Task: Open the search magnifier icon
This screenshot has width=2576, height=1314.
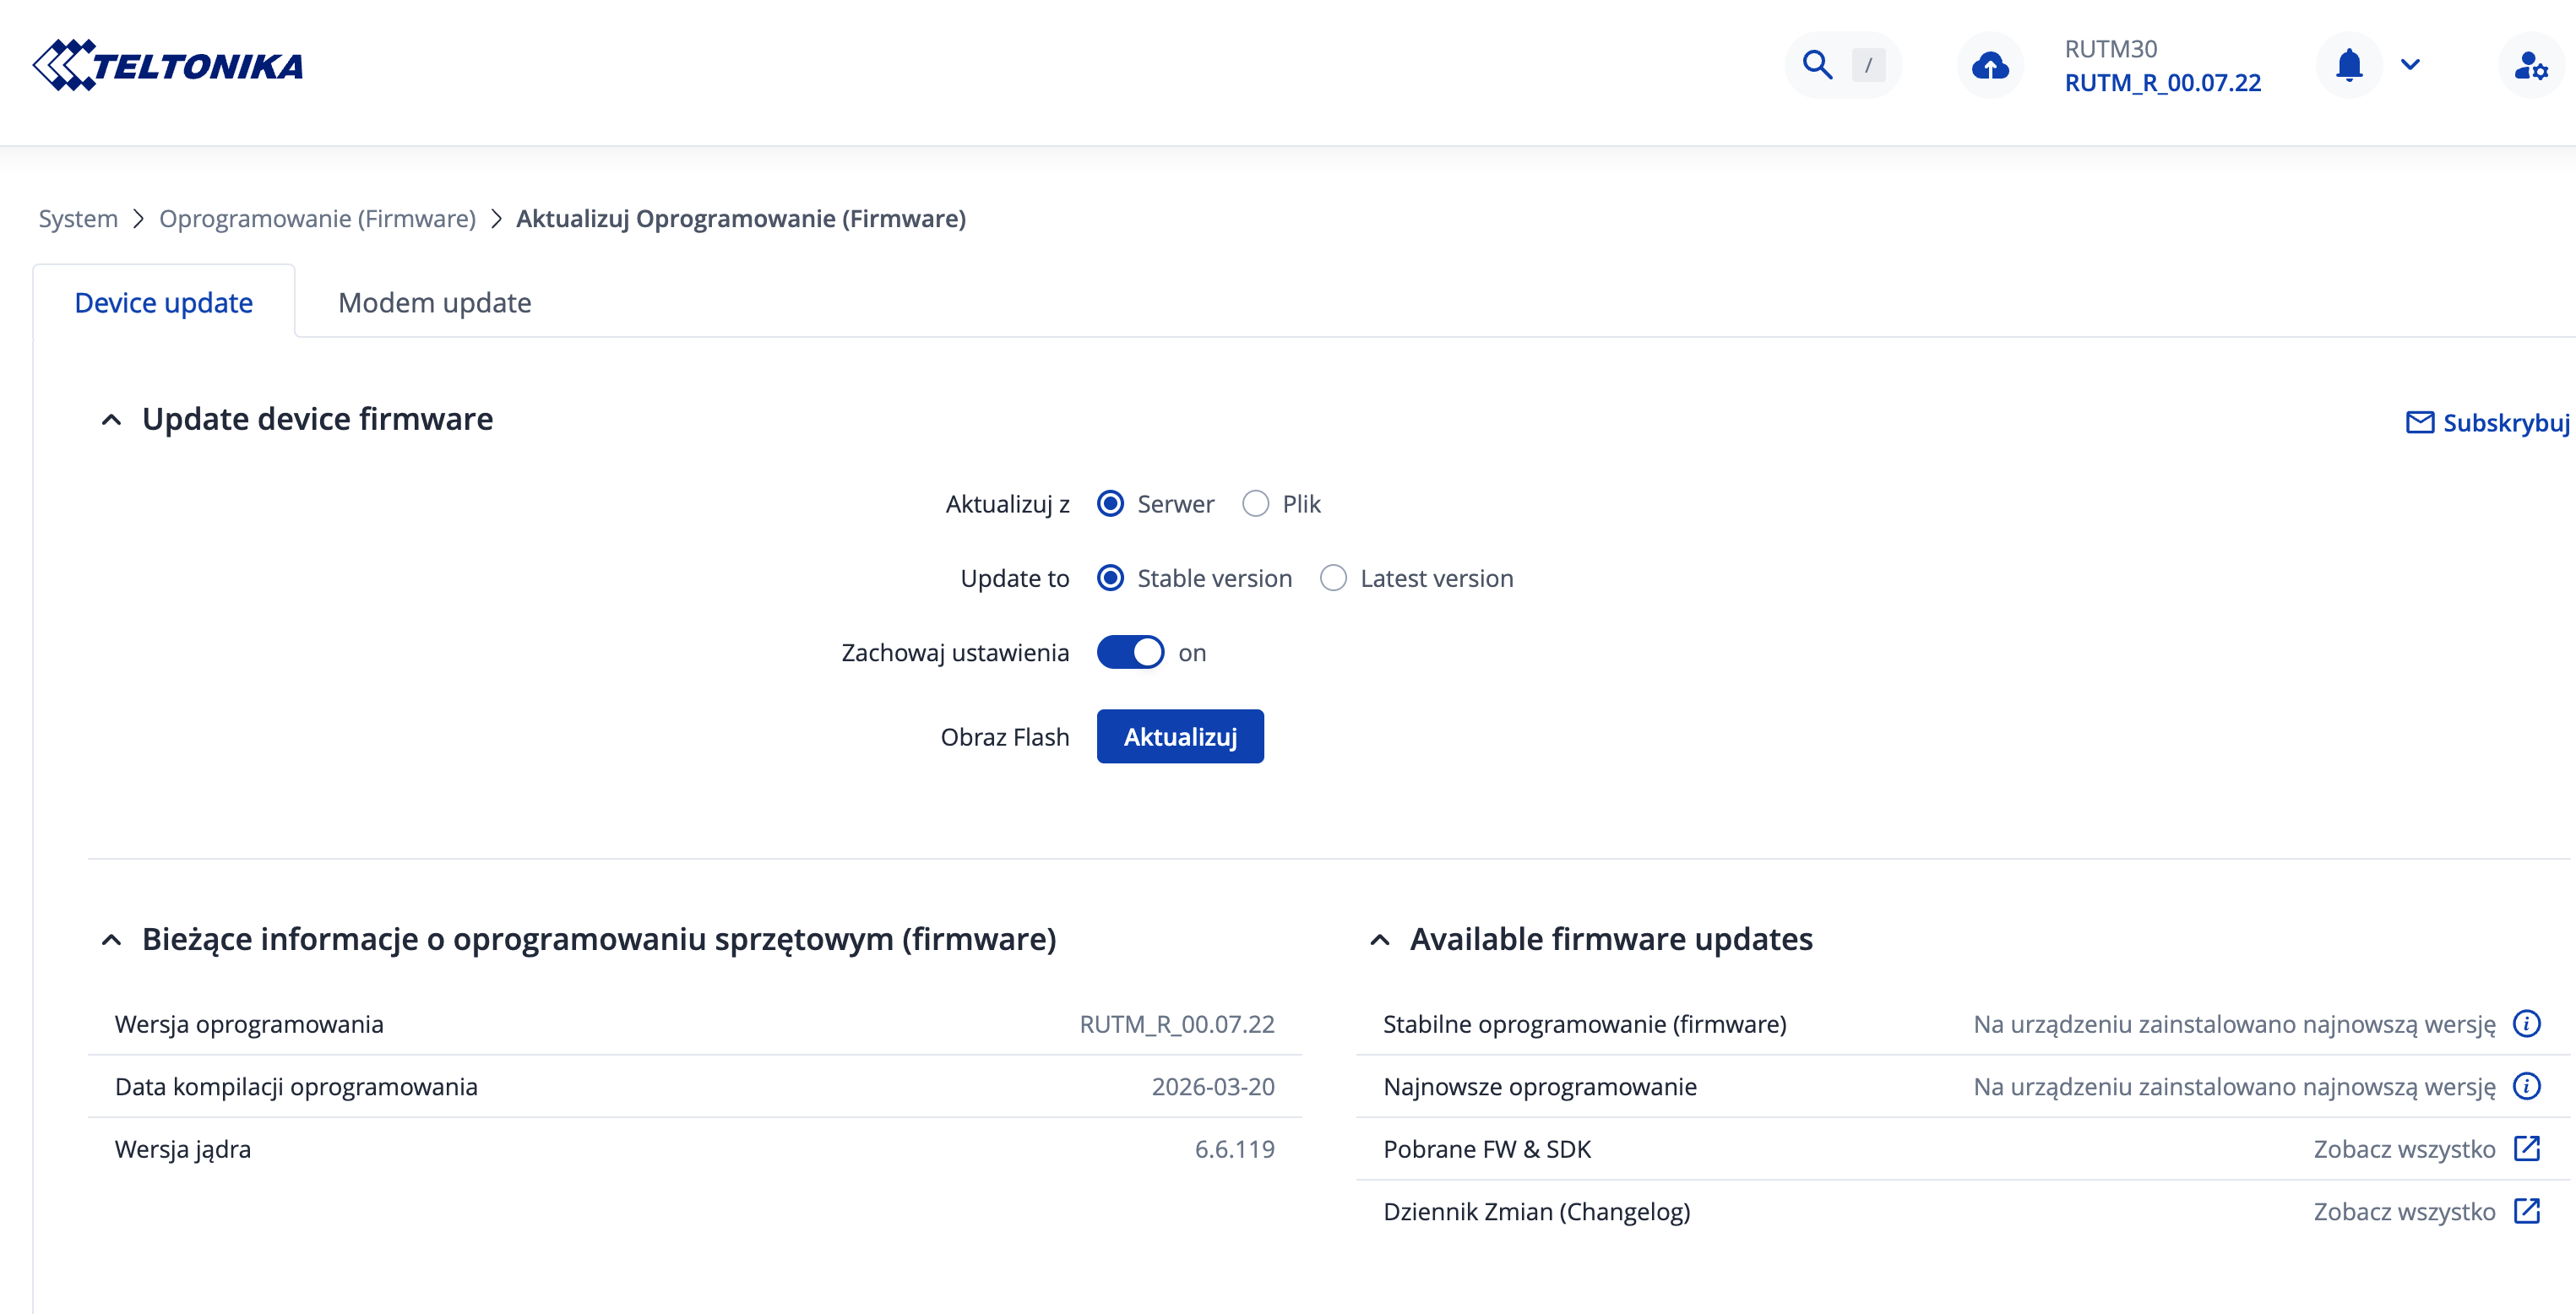Action: (1817, 65)
